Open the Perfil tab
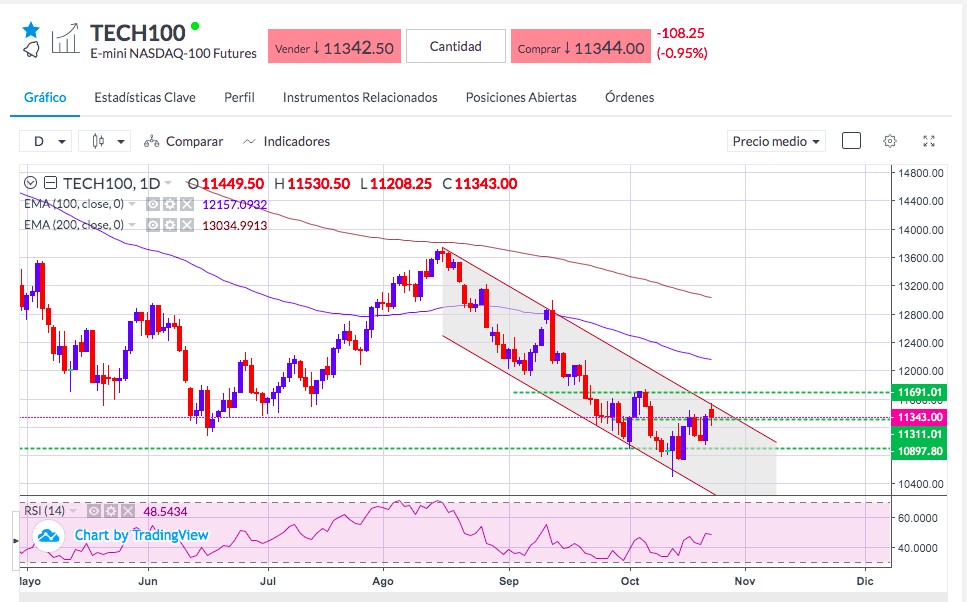The width and height of the screenshot is (967, 602). (x=239, y=97)
